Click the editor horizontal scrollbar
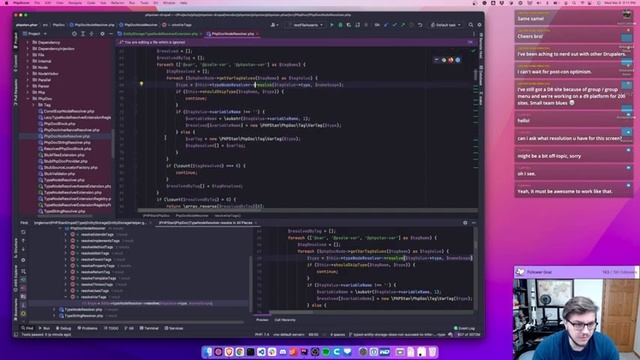The image size is (640, 360). [x=307, y=211]
